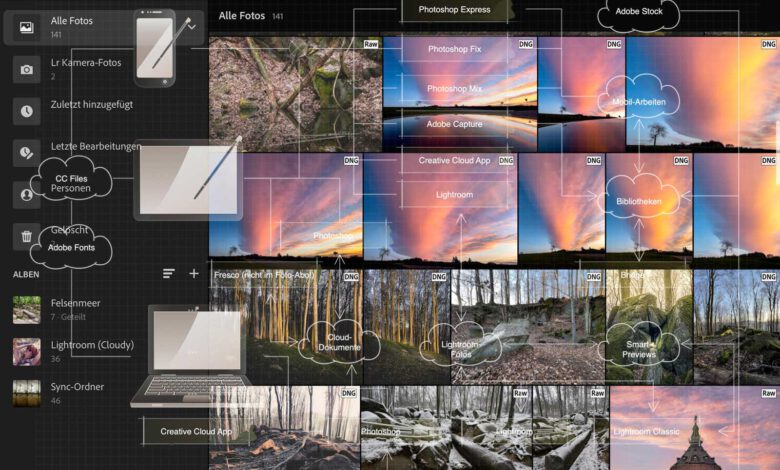Open the Letzte Bearbeitungen edit-history icon
780x470 pixels.
tap(26, 153)
